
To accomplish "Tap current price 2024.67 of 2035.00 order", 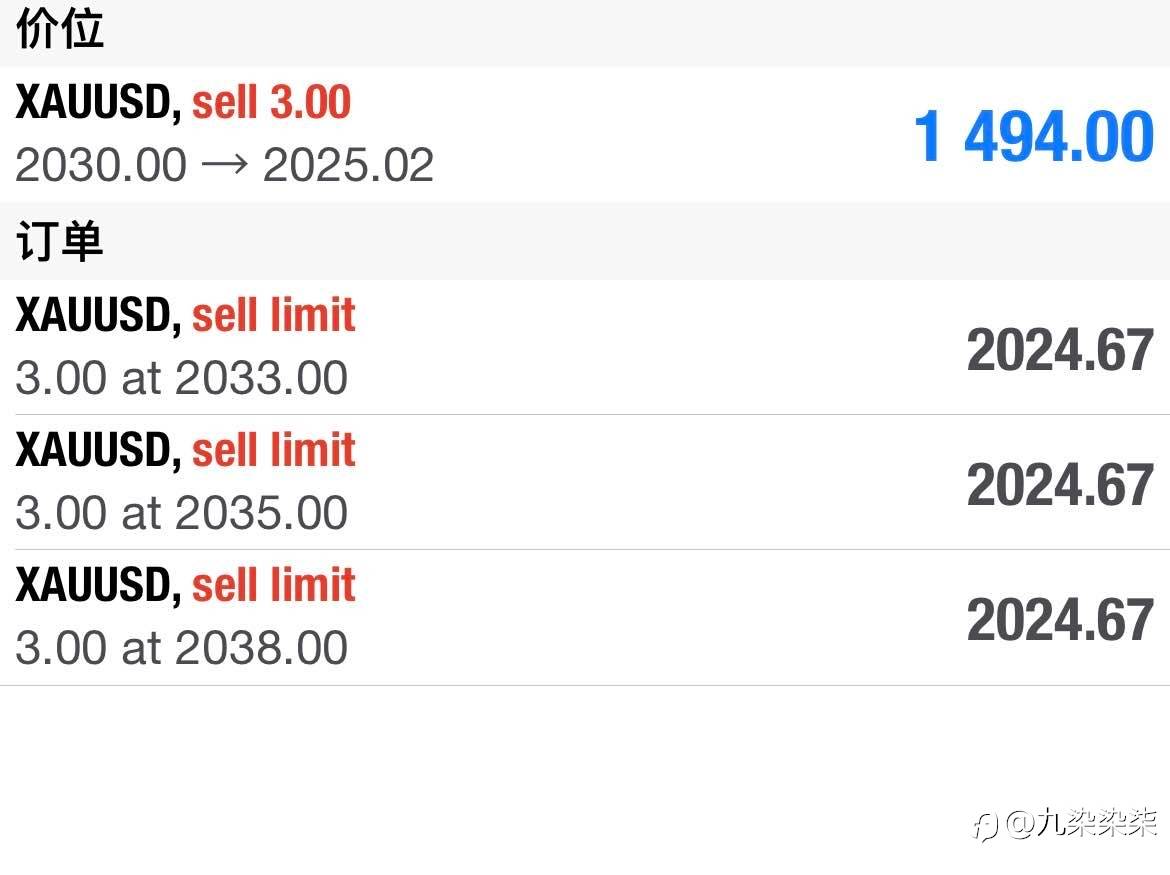I will 1060,485.
